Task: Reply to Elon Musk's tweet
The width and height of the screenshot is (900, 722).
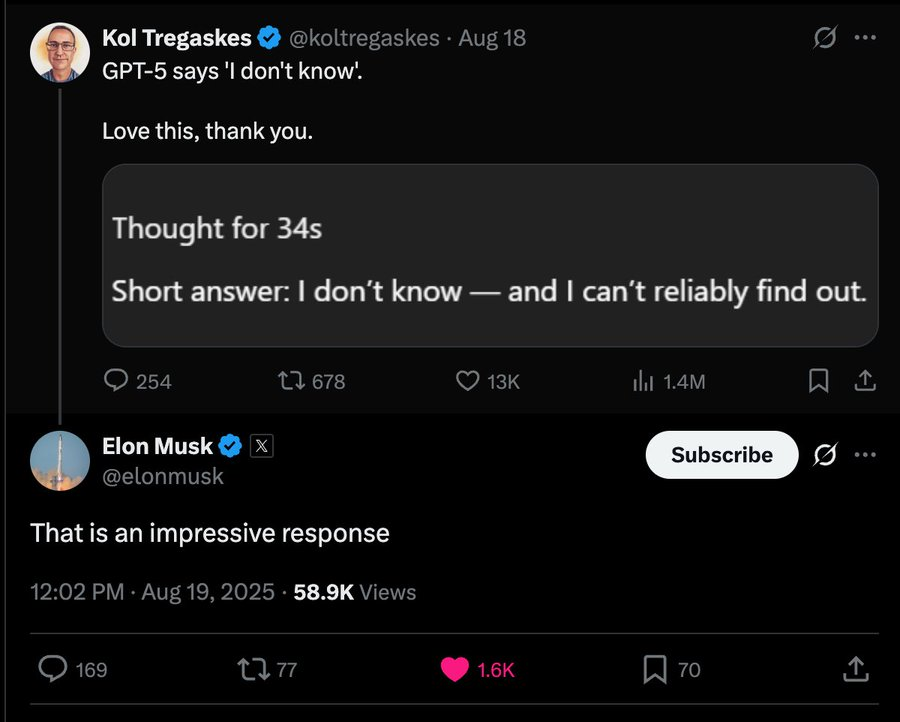Action: tap(52, 669)
